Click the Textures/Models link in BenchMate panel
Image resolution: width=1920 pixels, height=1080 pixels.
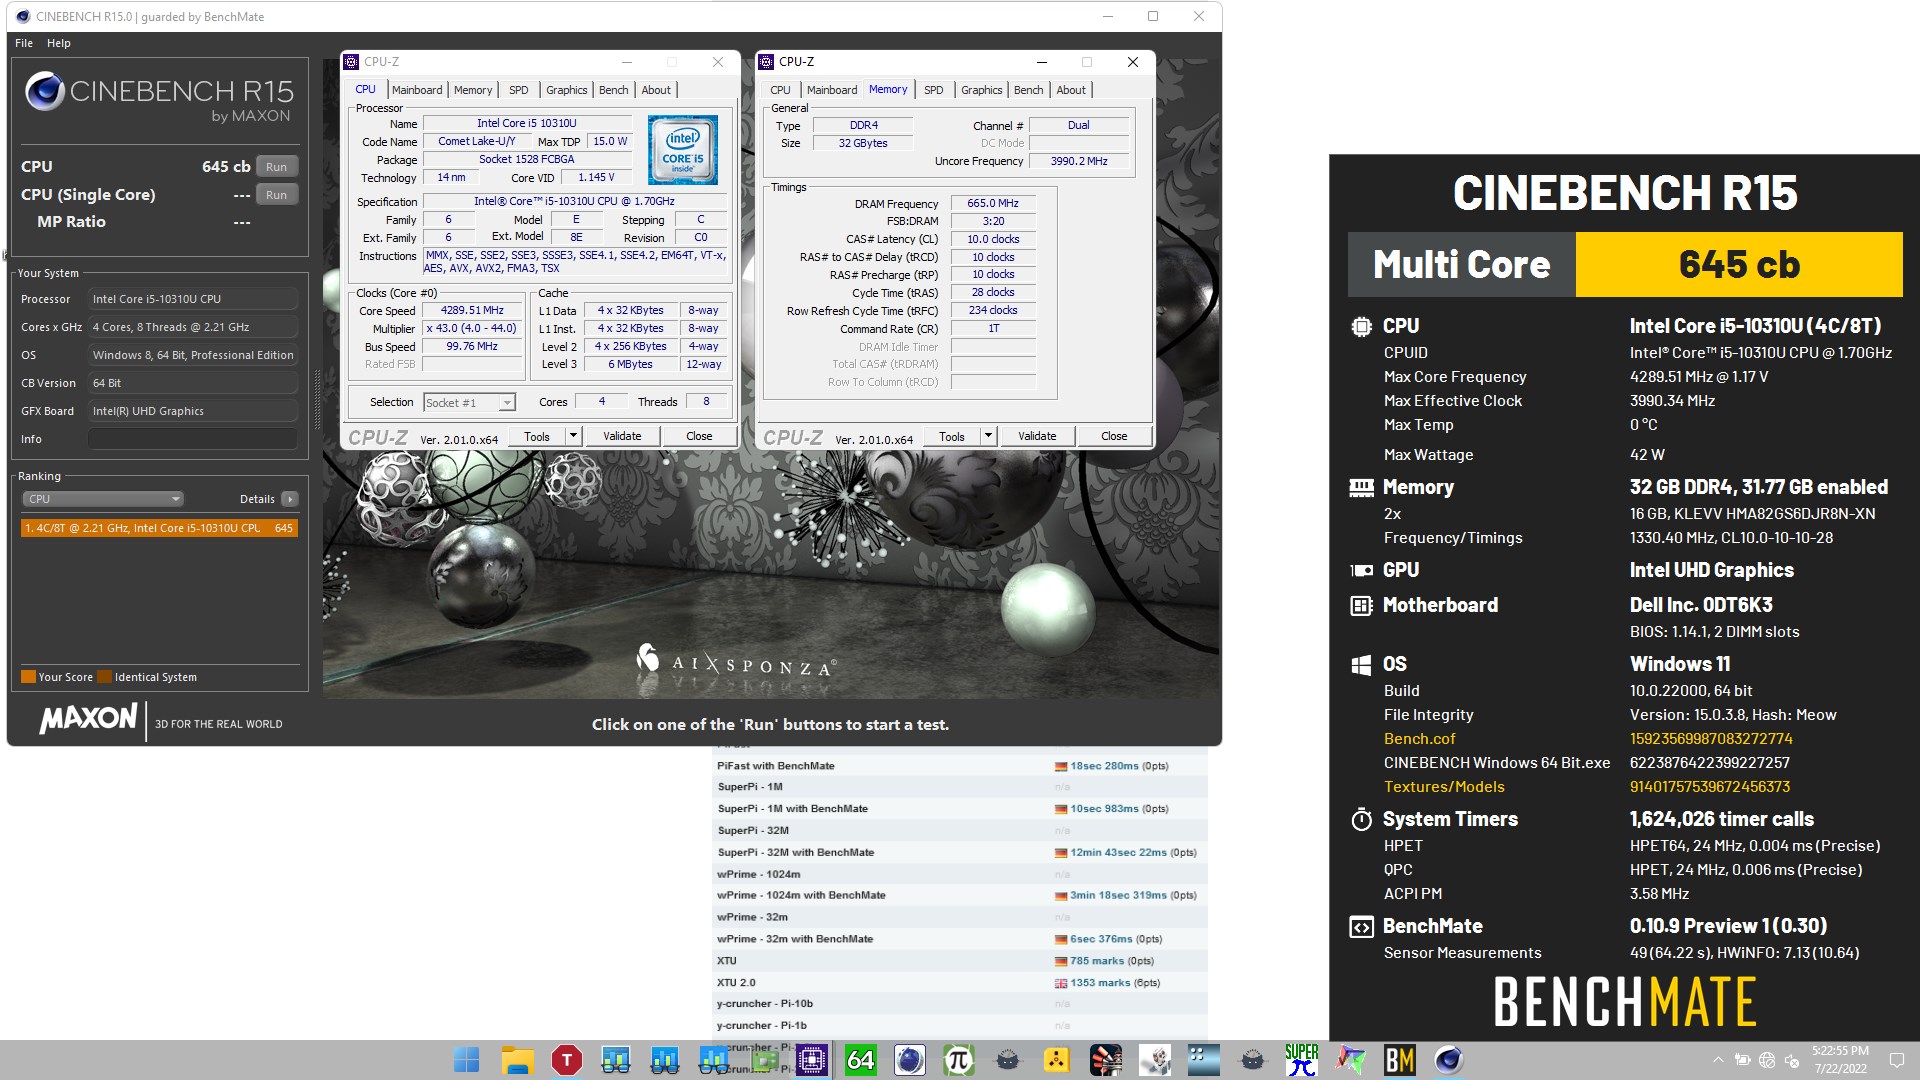pos(1444,787)
